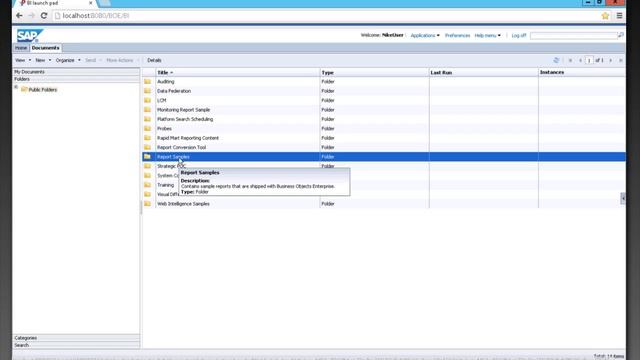Viewport: 640px width, 360px height.
Task: Open the Help menu dropdown
Action: pyautogui.click(x=487, y=36)
